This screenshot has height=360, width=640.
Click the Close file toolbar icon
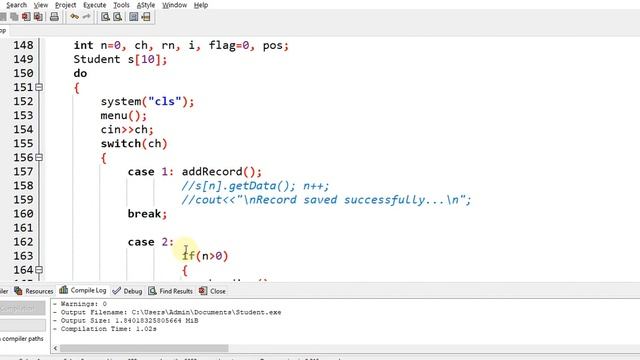(26, 17)
